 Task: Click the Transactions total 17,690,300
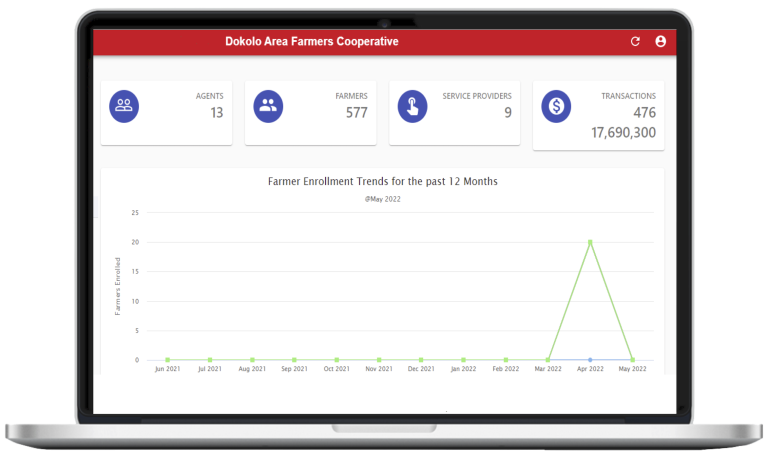(x=623, y=132)
